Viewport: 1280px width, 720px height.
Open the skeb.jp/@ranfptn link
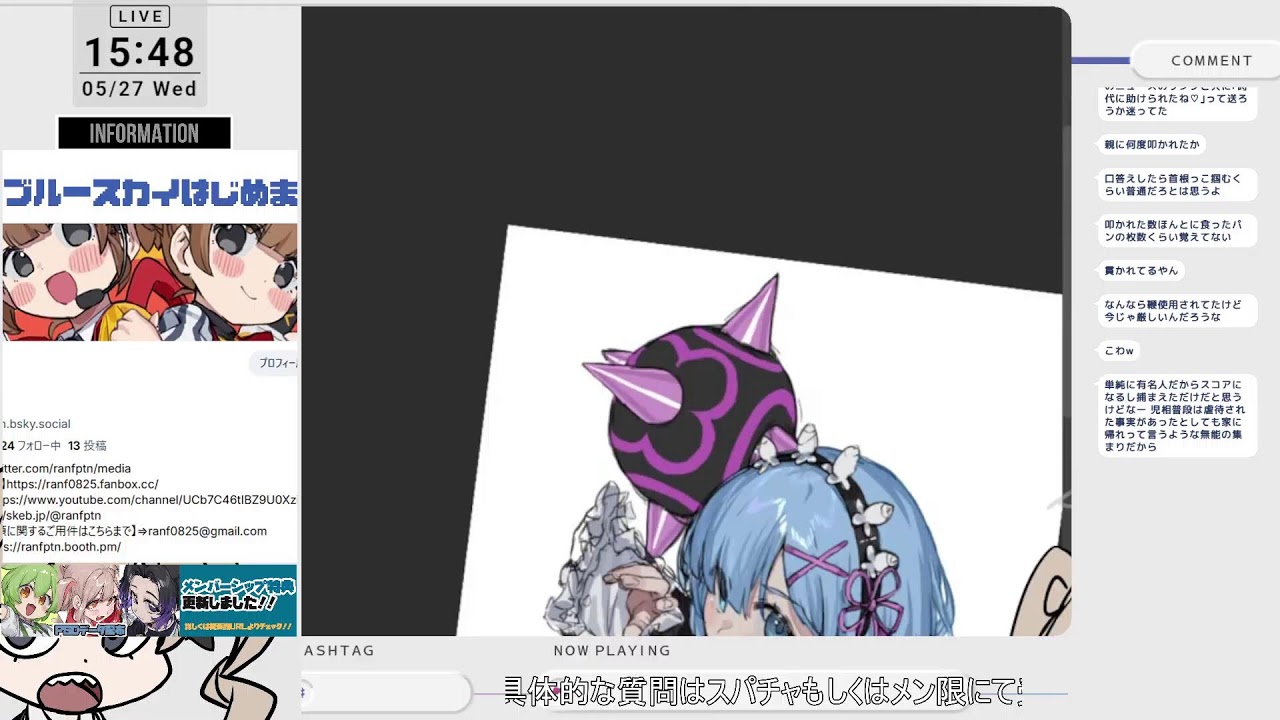tap(51, 515)
